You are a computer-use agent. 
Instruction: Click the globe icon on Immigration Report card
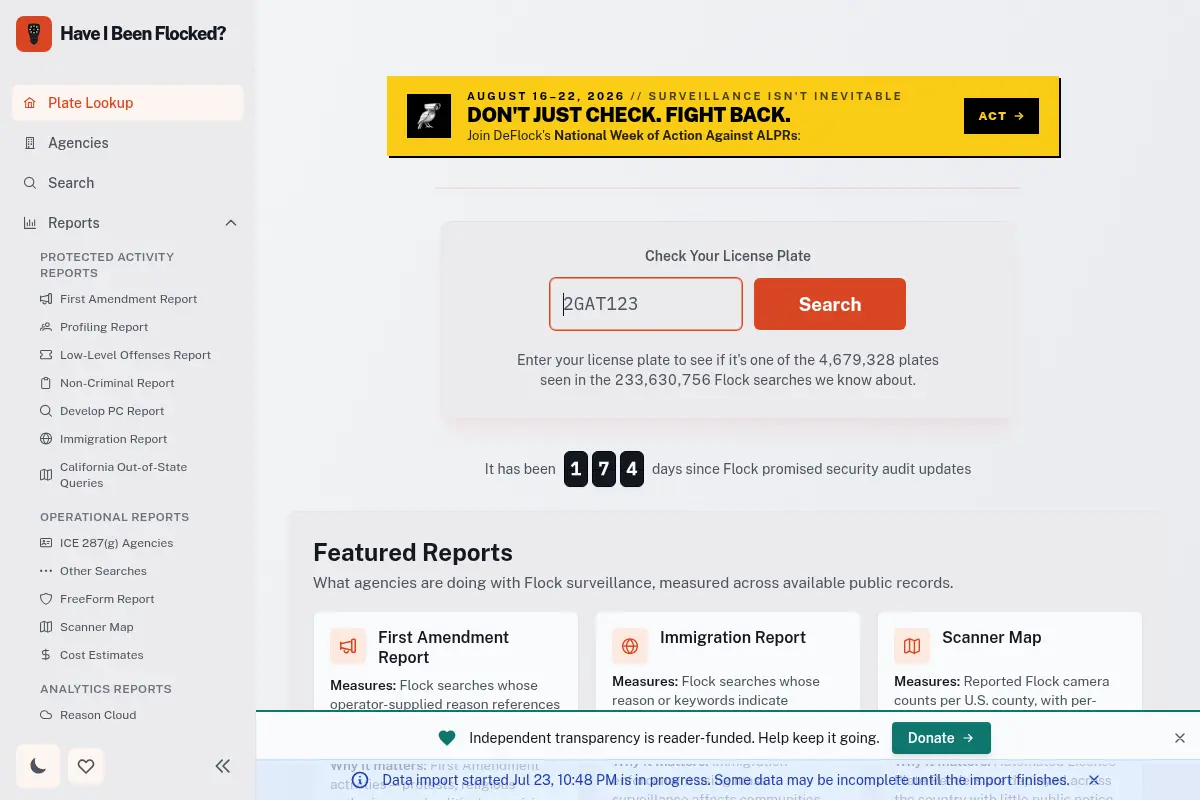coord(630,646)
